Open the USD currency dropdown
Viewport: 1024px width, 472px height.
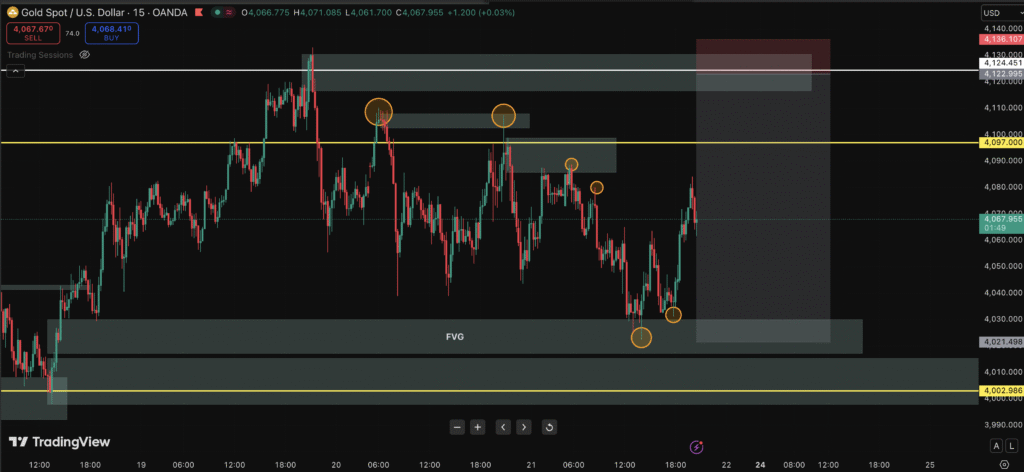[997, 12]
